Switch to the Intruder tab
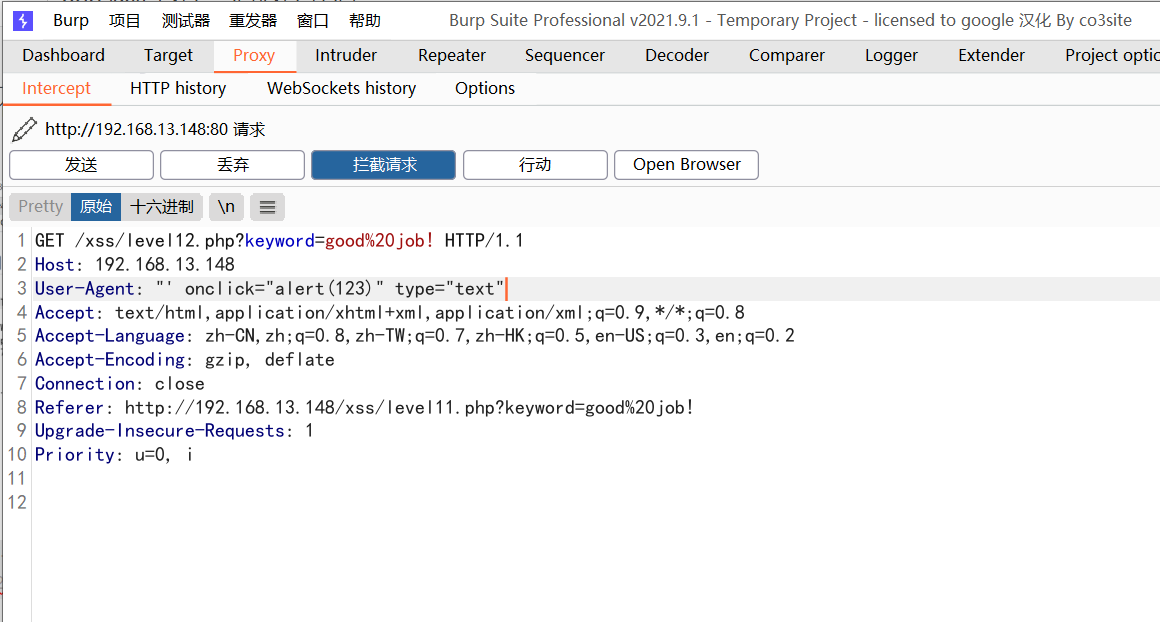The width and height of the screenshot is (1160, 622). (x=345, y=55)
